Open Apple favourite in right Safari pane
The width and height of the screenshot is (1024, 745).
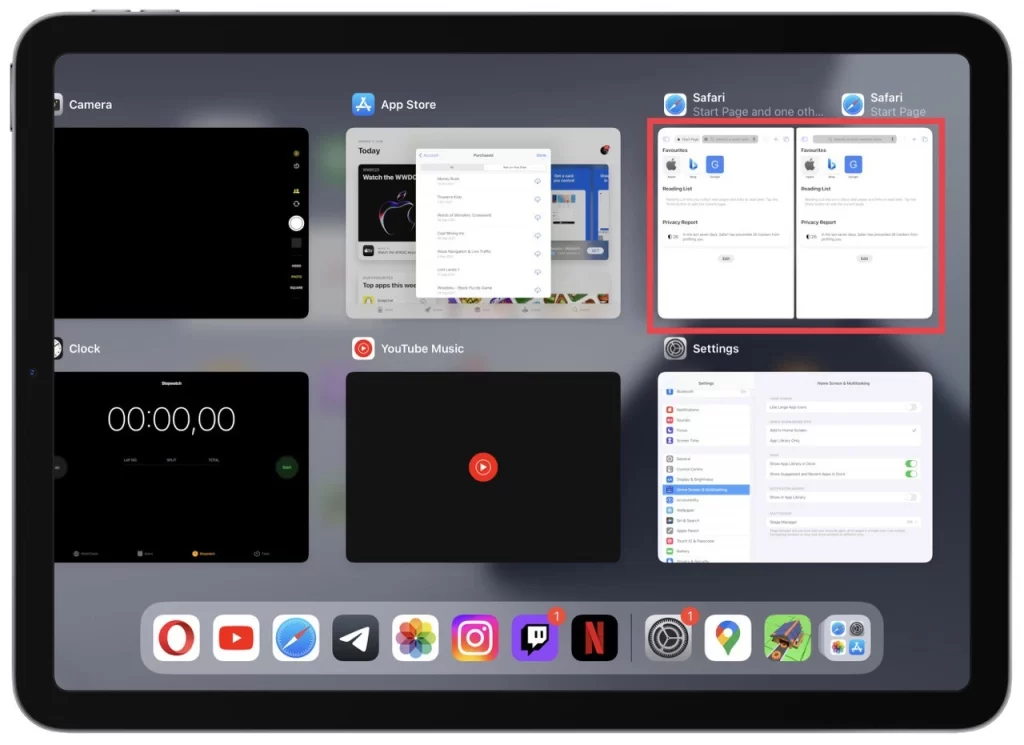(810, 165)
